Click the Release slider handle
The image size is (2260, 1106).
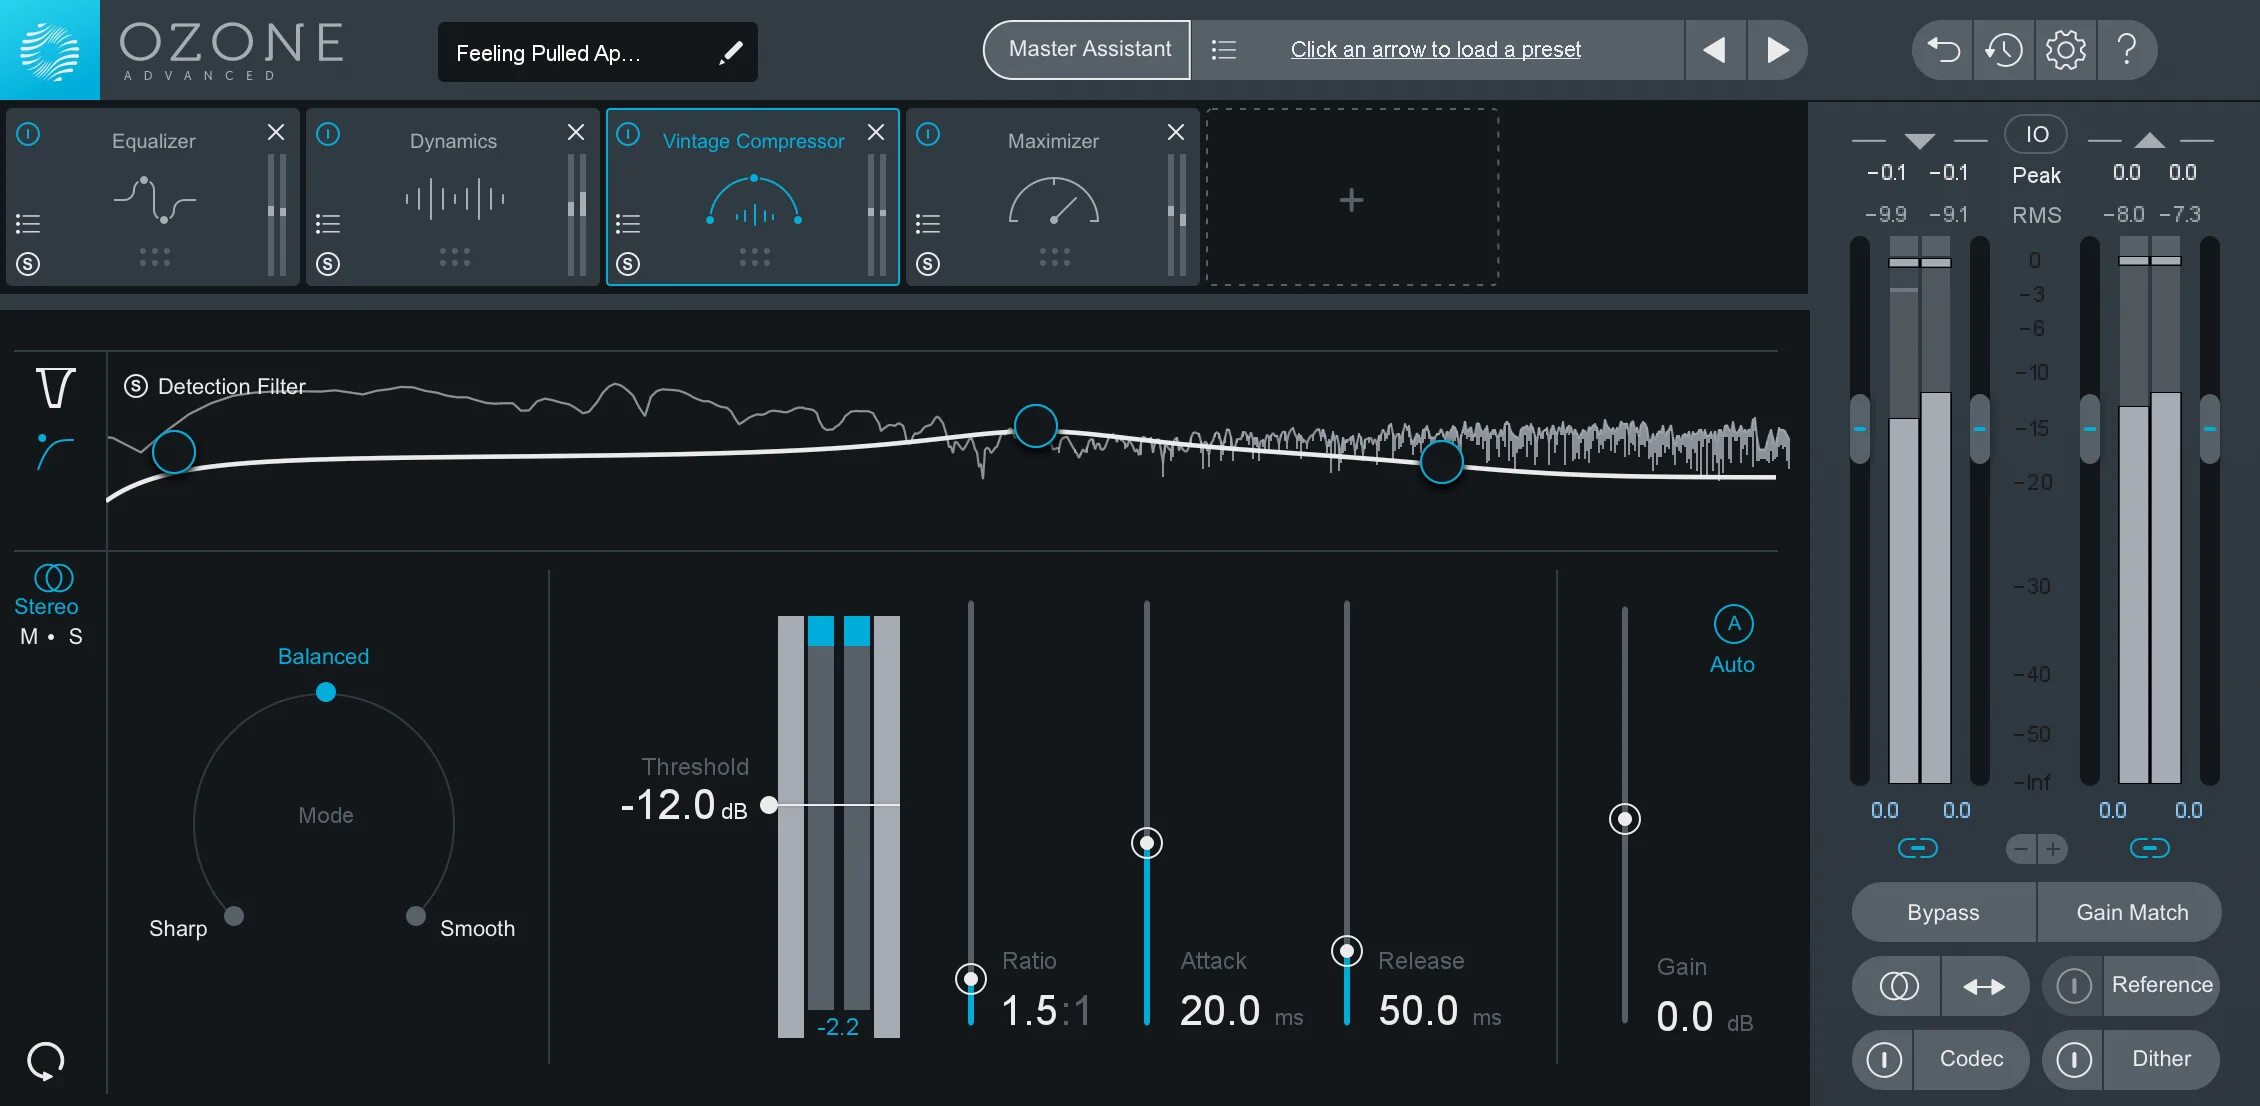(1347, 950)
